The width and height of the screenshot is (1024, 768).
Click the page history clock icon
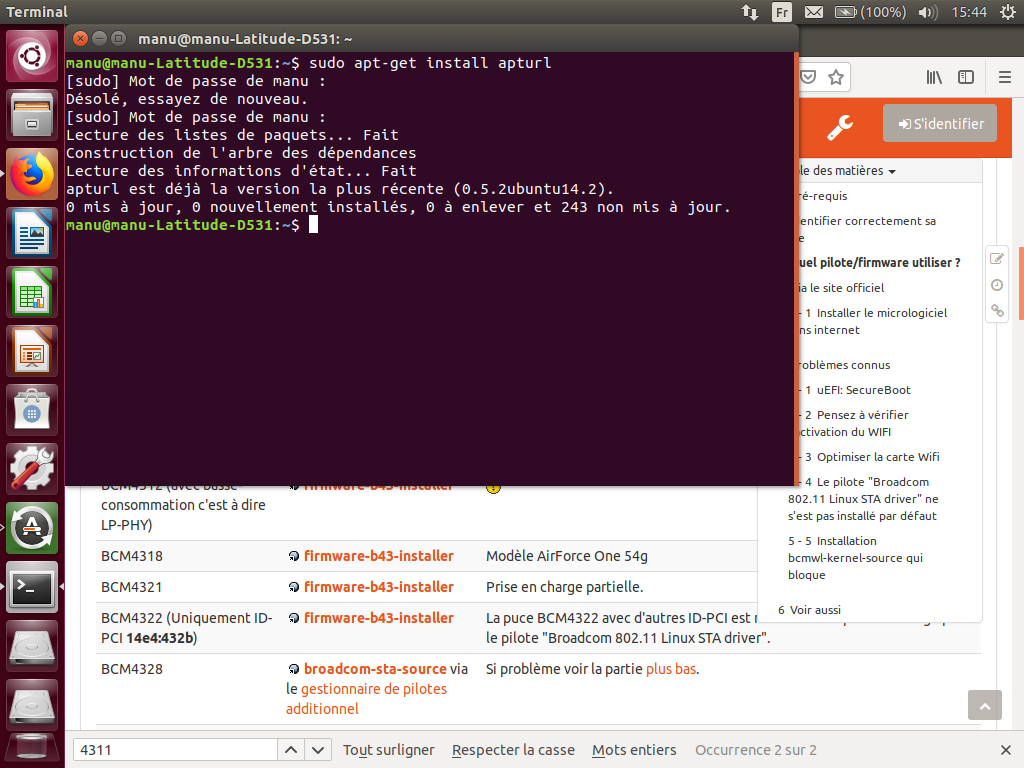click(x=997, y=285)
